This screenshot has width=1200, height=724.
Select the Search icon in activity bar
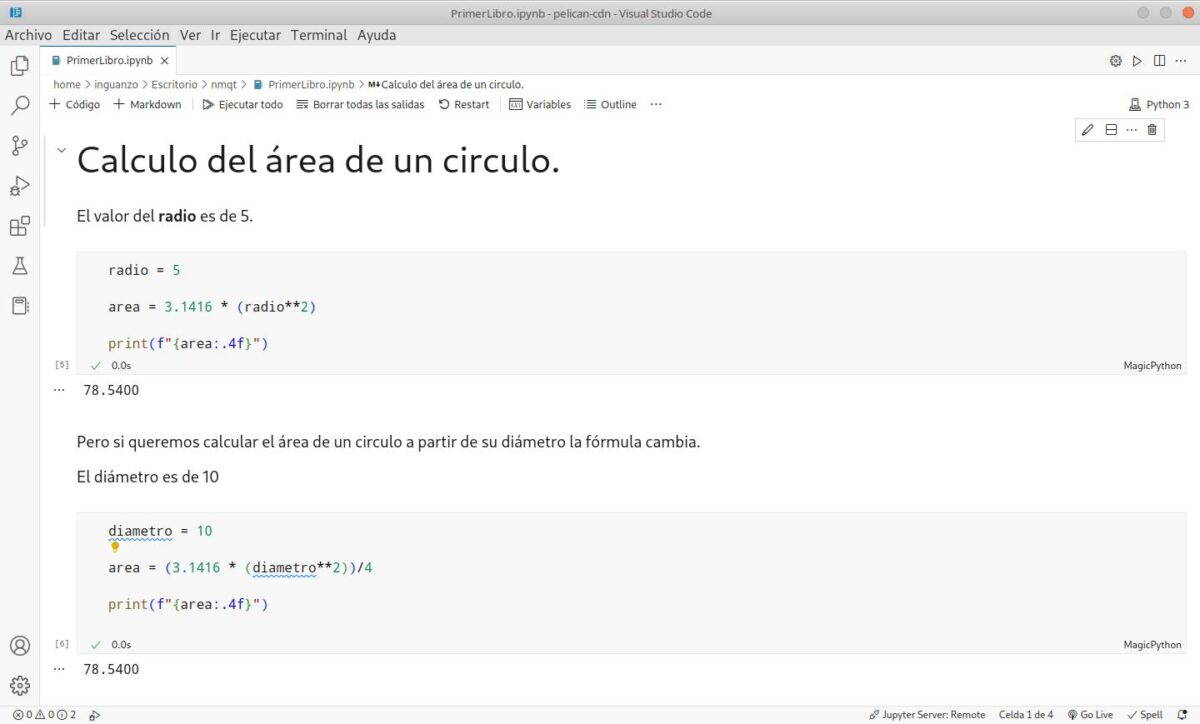[21, 103]
